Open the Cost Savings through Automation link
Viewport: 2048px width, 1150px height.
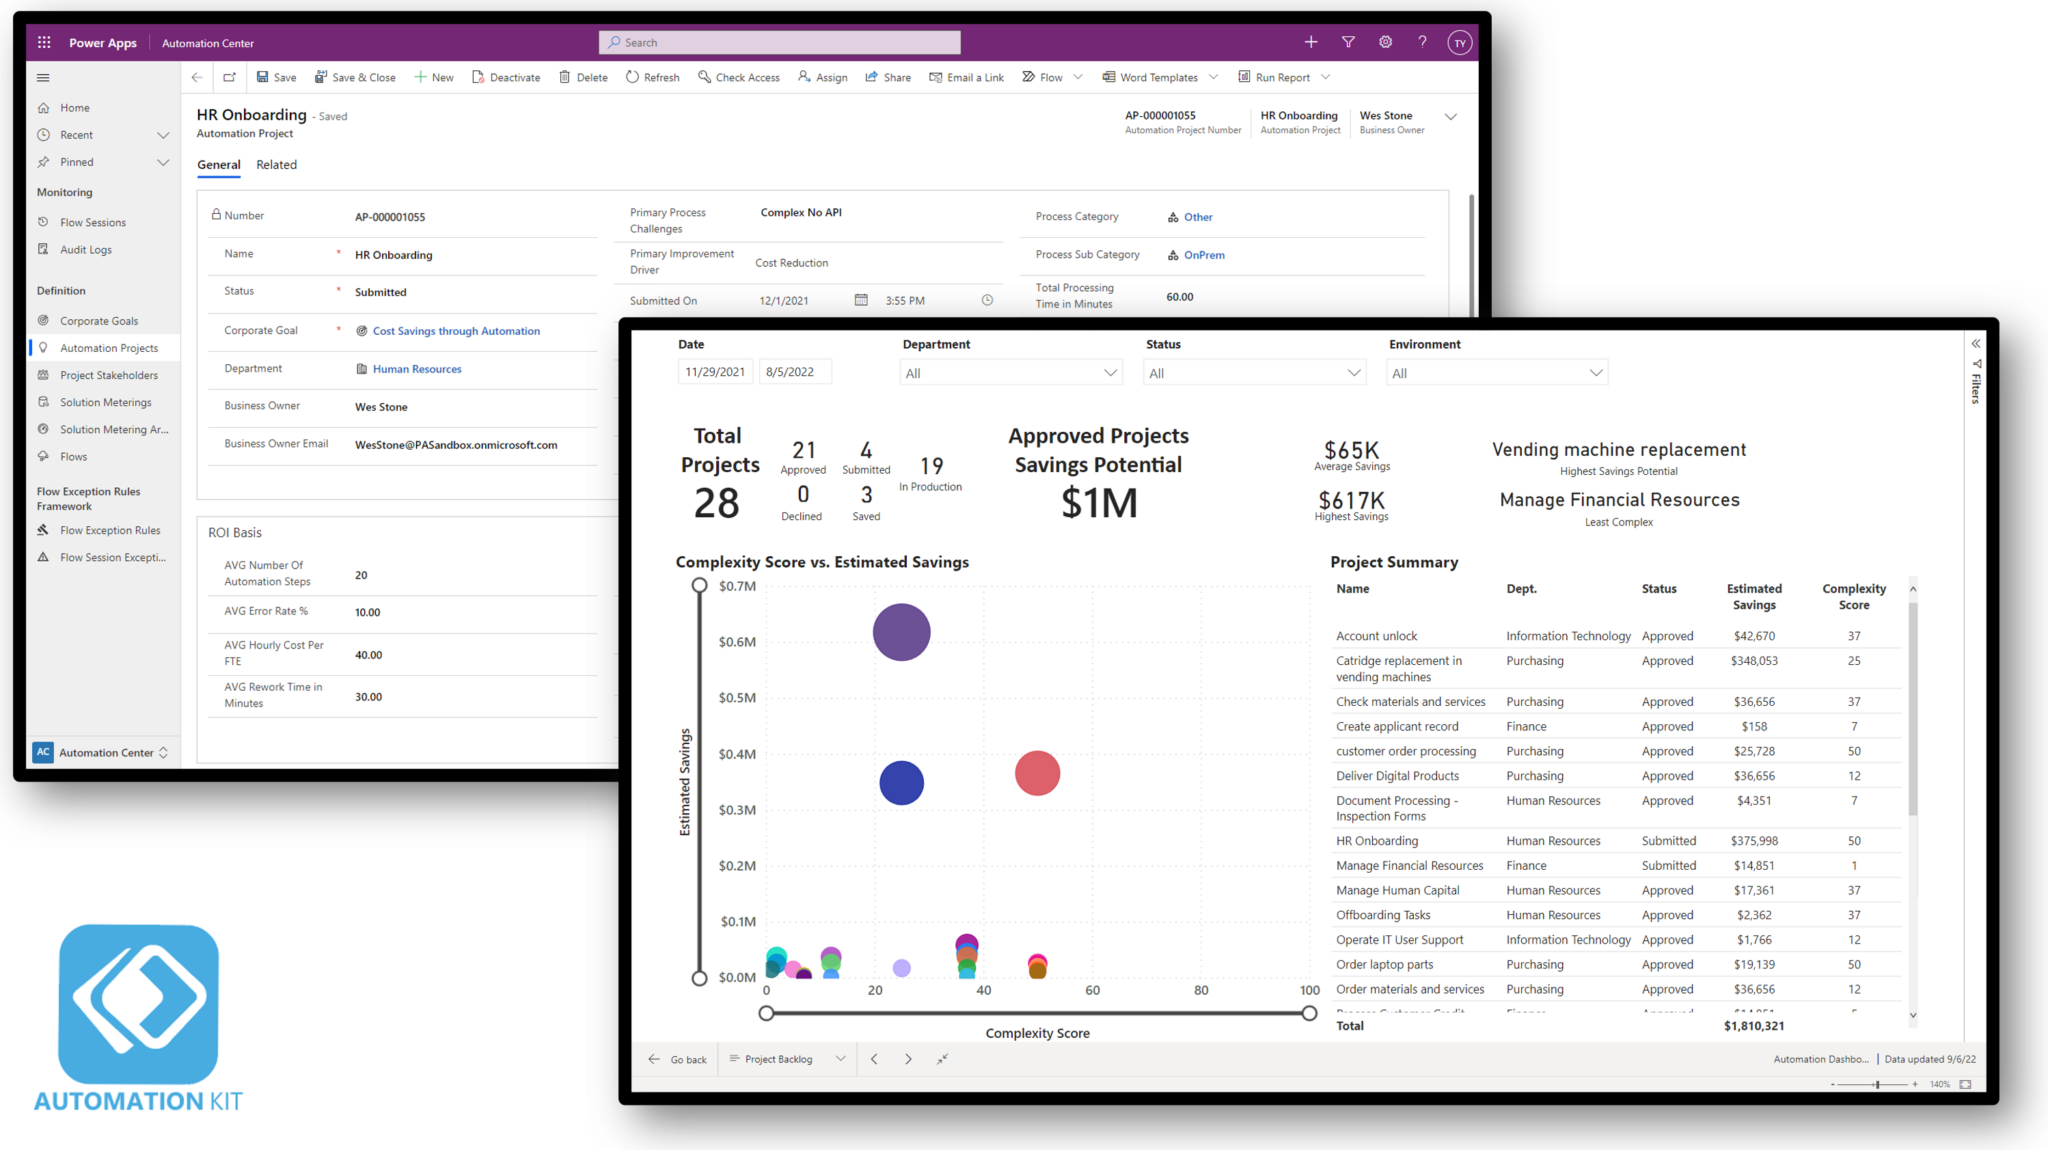(456, 331)
